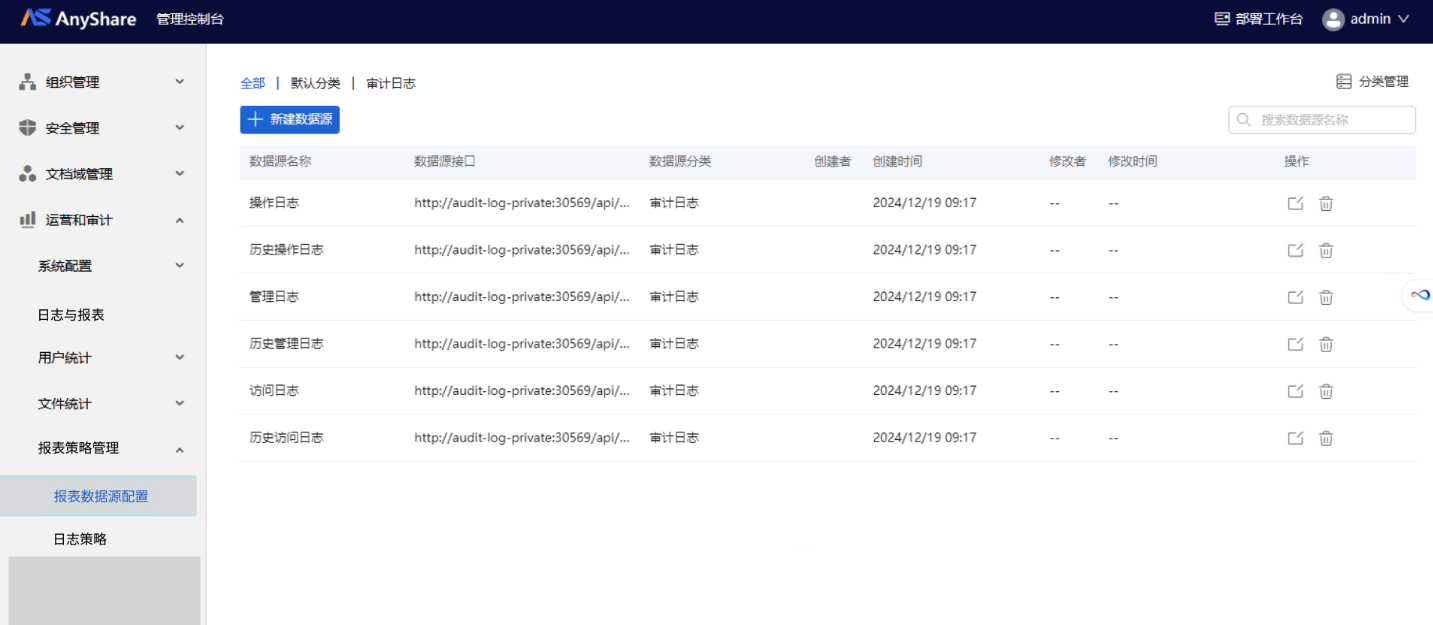
Task: Delete the 历史管理日志 data source
Action: [1326, 344]
